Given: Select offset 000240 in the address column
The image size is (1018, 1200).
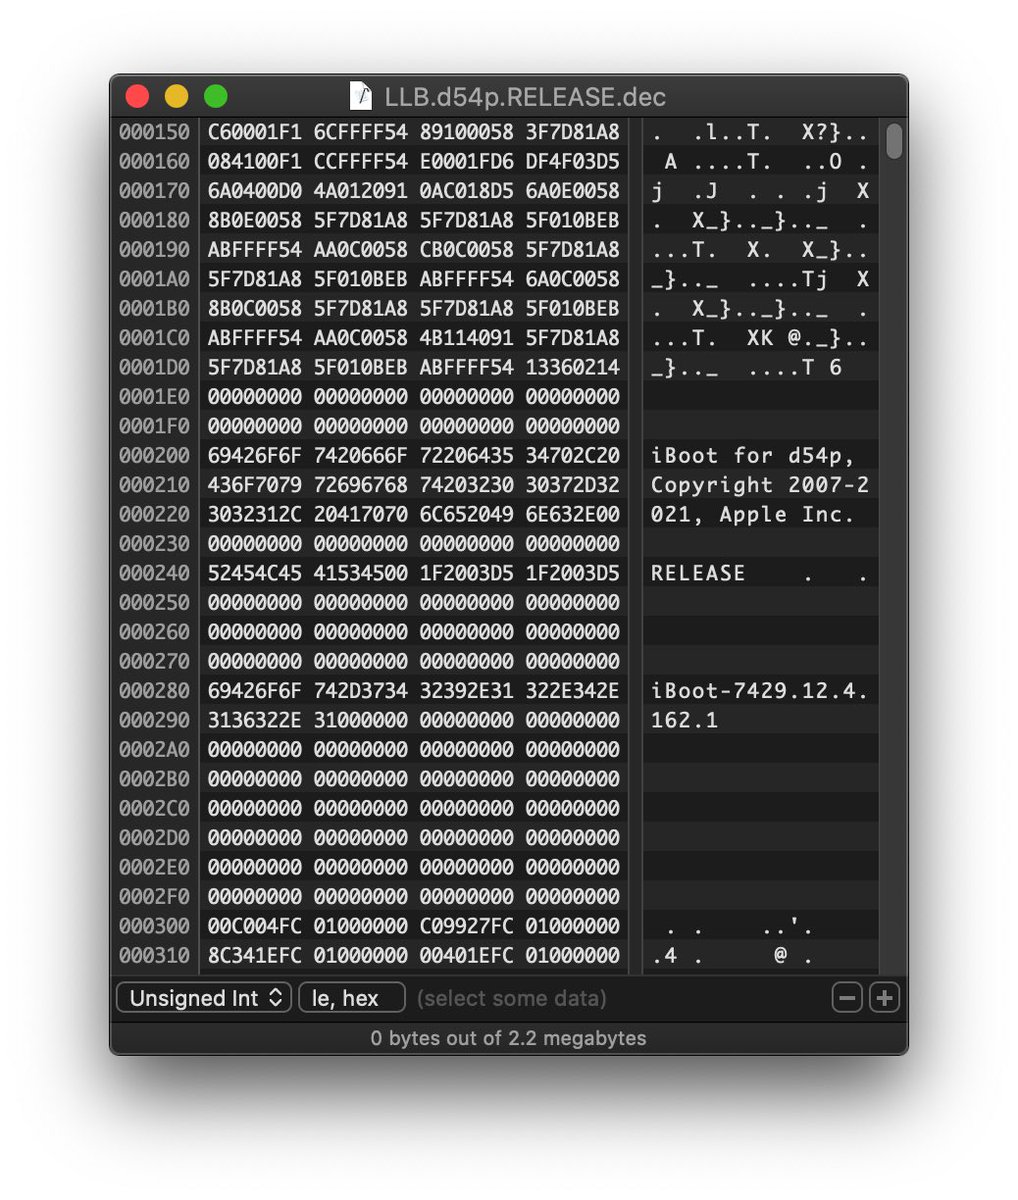Looking at the screenshot, I should point(154,574).
